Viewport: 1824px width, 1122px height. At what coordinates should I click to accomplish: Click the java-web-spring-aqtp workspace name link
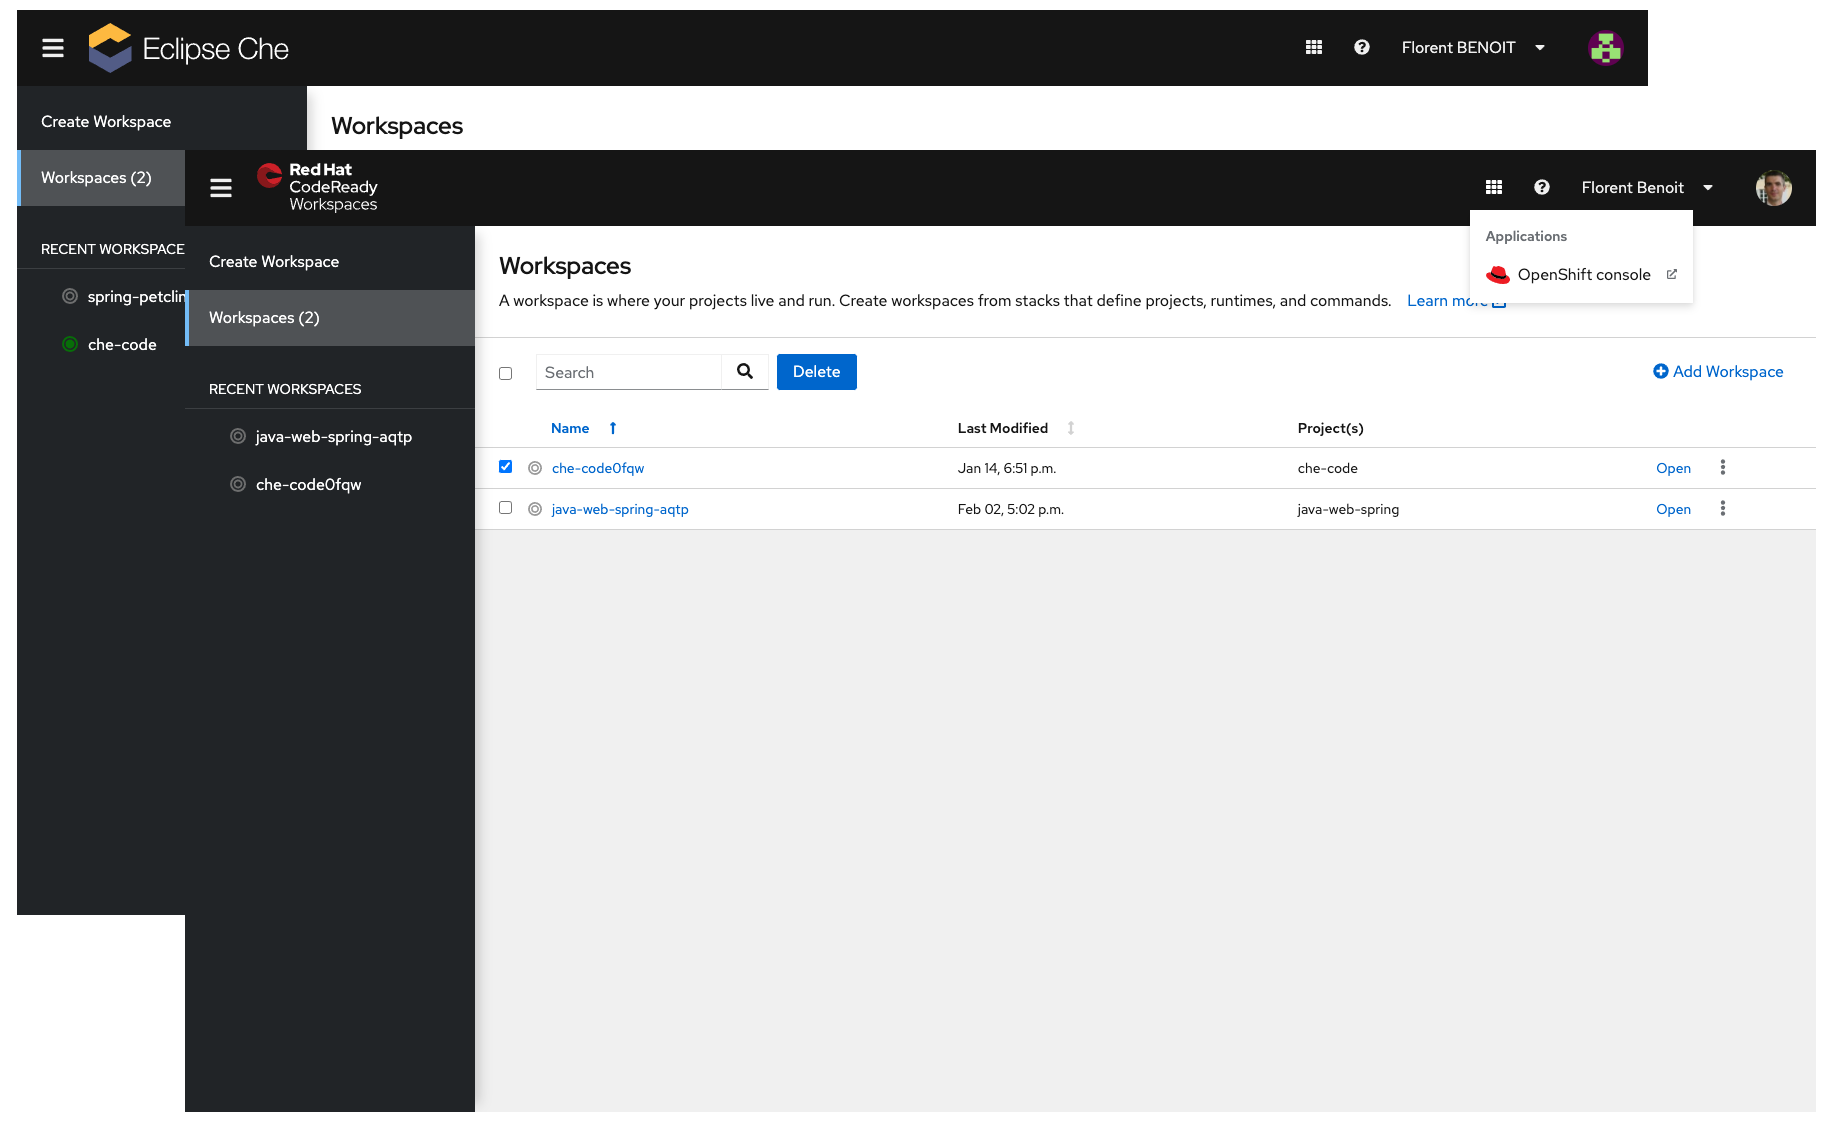(x=620, y=509)
